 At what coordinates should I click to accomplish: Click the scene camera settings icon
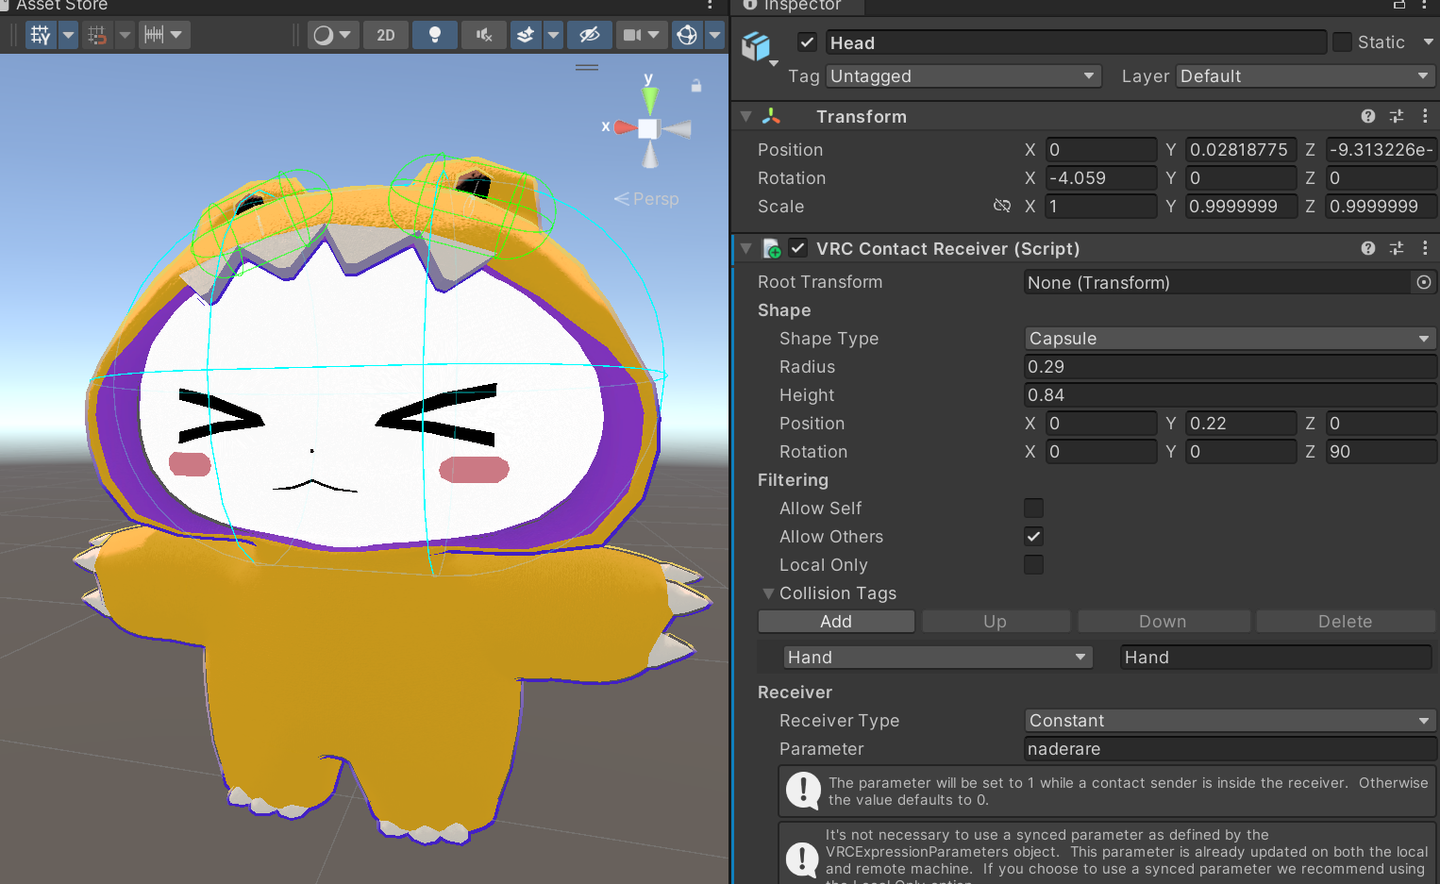point(632,35)
